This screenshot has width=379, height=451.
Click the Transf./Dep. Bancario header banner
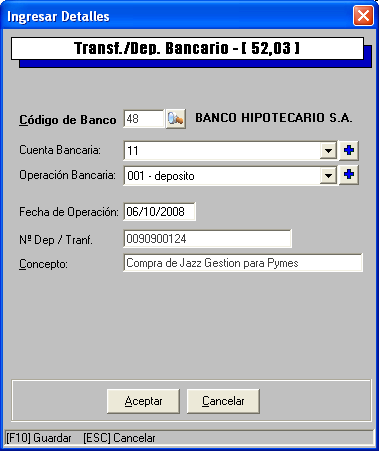[x=187, y=48]
